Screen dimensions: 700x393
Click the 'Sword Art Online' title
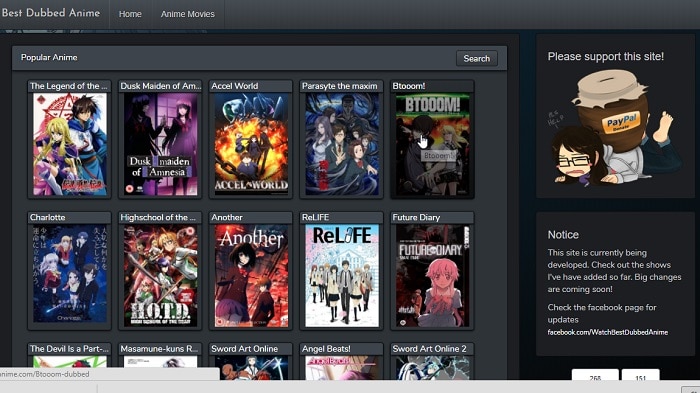(244, 349)
